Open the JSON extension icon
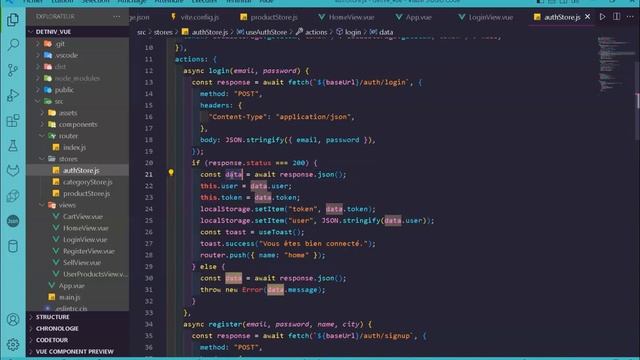Viewport: 640px width, 360px height. [13, 221]
